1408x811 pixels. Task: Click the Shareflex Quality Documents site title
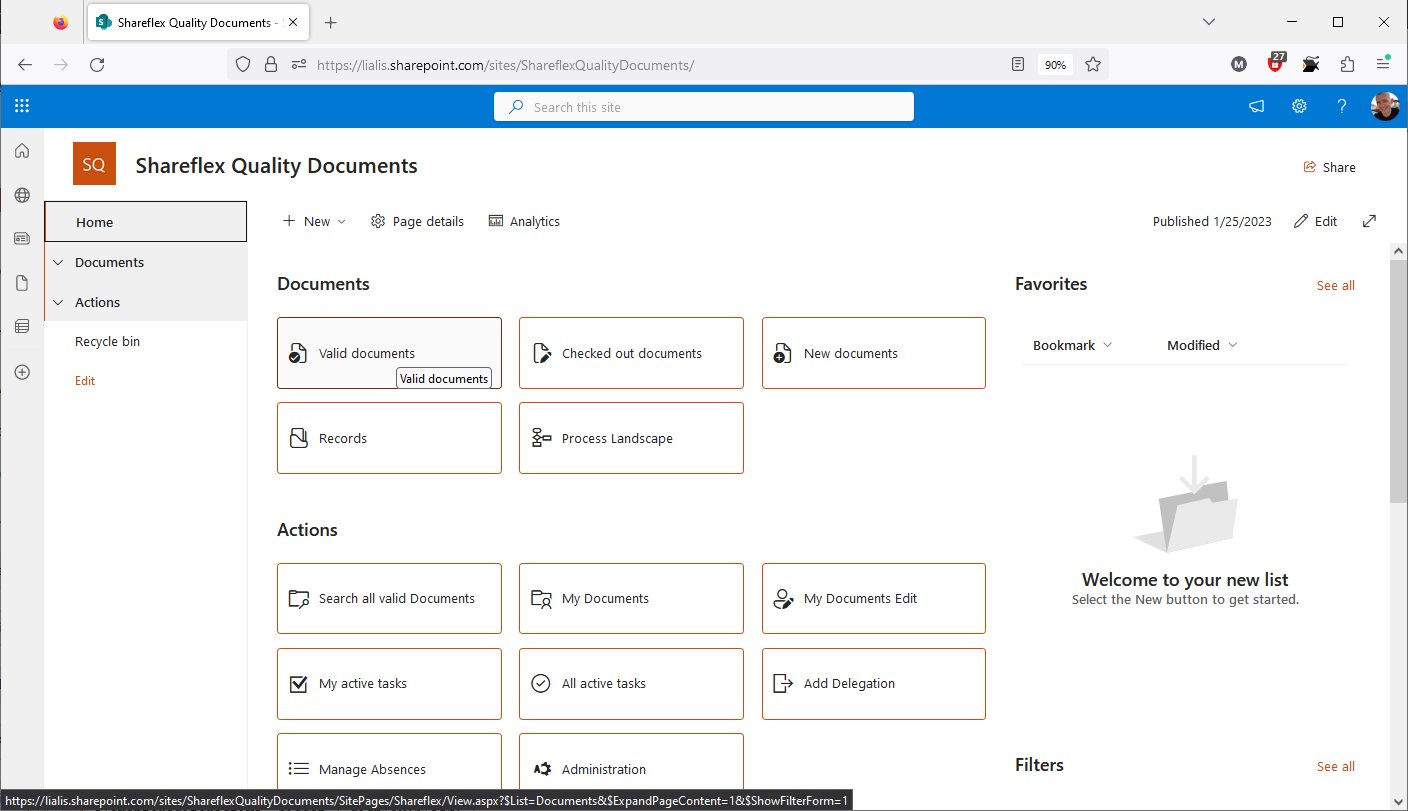point(276,166)
